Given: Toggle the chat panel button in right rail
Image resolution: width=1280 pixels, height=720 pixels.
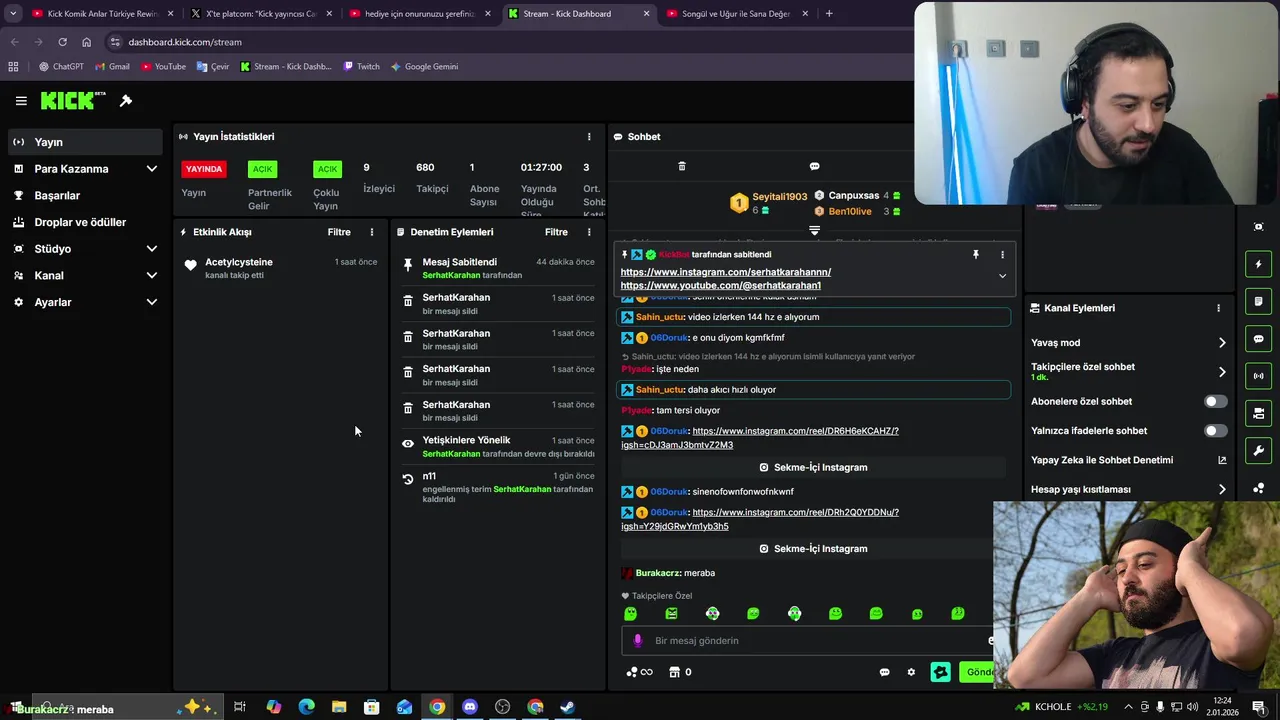Looking at the screenshot, I should [x=1258, y=339].
